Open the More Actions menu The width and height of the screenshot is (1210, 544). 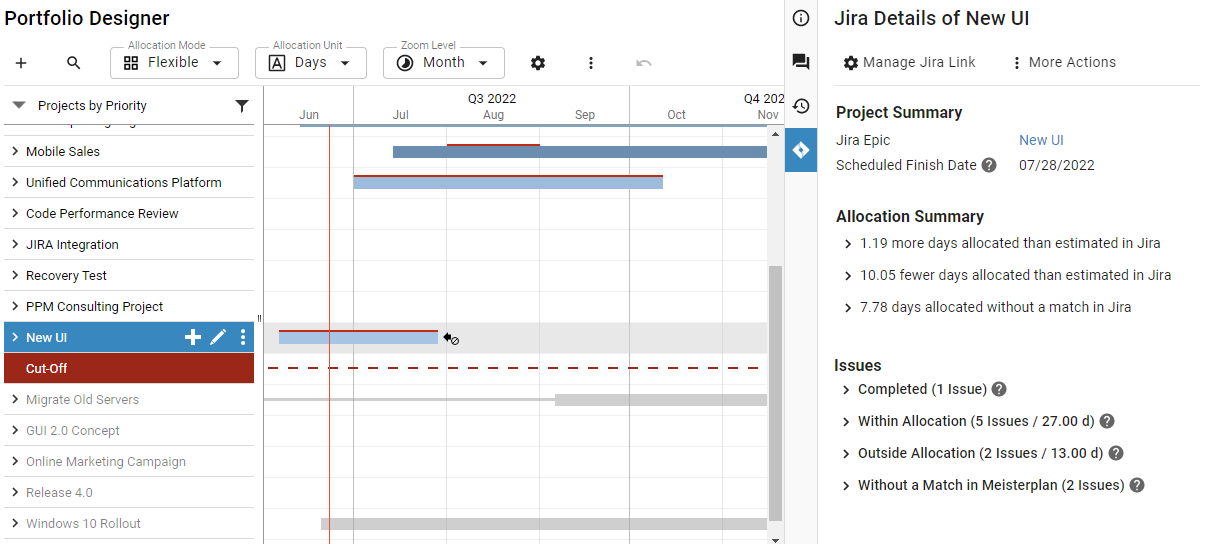[x=1063, y=62]
